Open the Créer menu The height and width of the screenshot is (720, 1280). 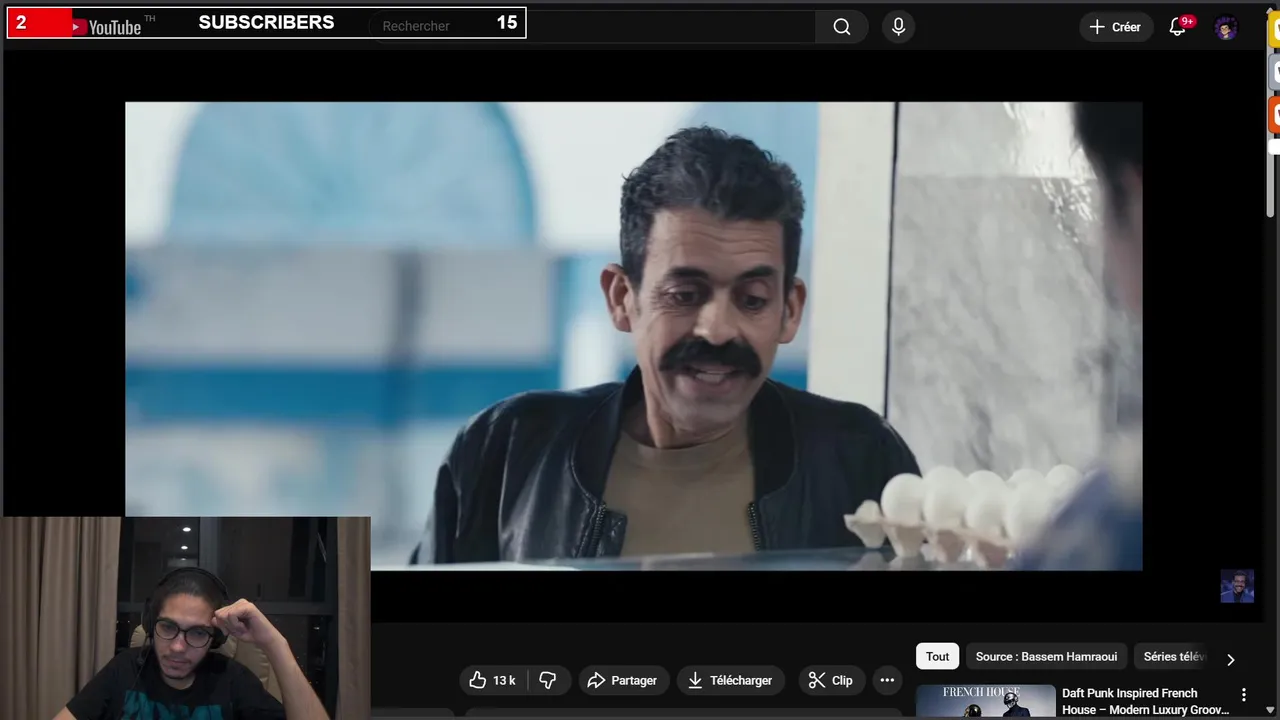pyautogui.click(x=1116, y=27)
